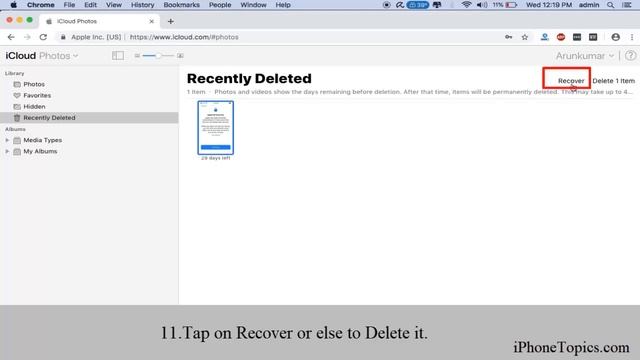Screen dimensions: 640x360
Task: Open the Chrome application menu
Action: [x=40, y=5]
